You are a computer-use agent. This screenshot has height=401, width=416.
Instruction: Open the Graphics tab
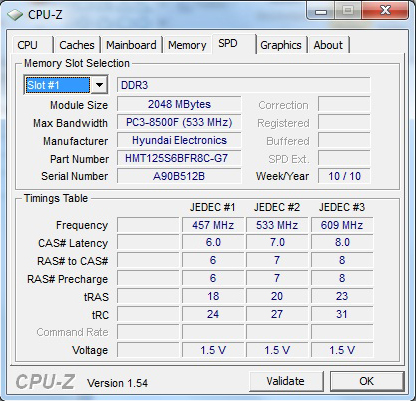tap(281, 45)
